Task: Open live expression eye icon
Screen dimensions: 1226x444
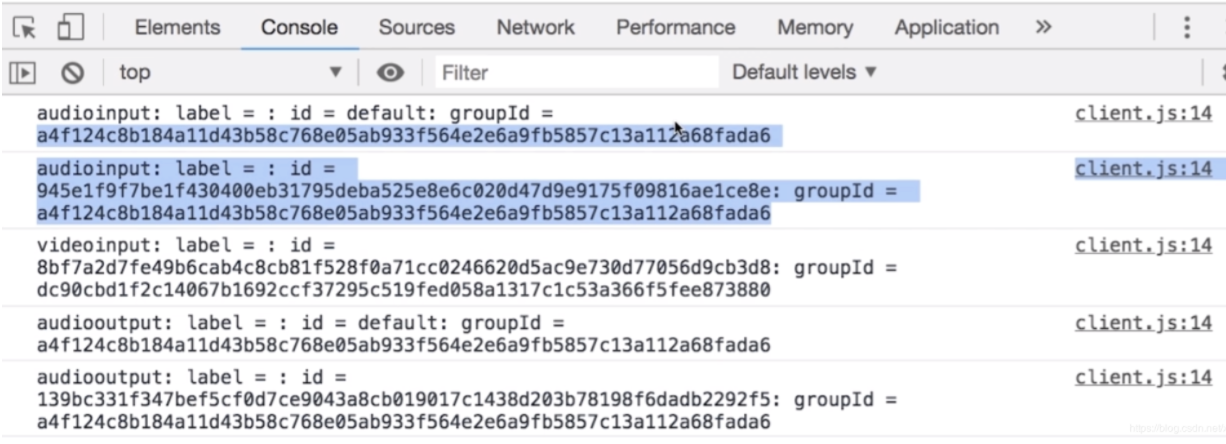Action: point(390,72)
